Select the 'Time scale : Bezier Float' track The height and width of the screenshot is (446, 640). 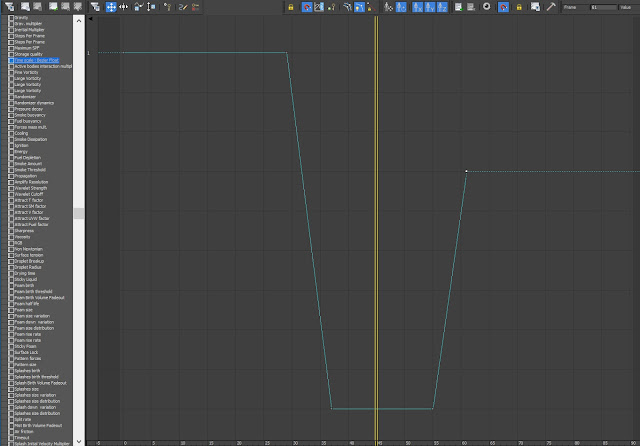coord(36,60)
